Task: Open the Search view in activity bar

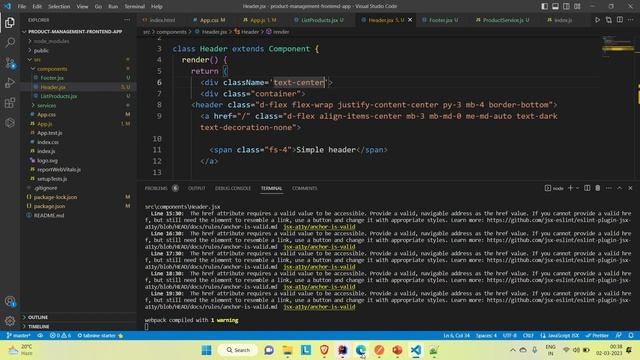Action: pos(10,42)
